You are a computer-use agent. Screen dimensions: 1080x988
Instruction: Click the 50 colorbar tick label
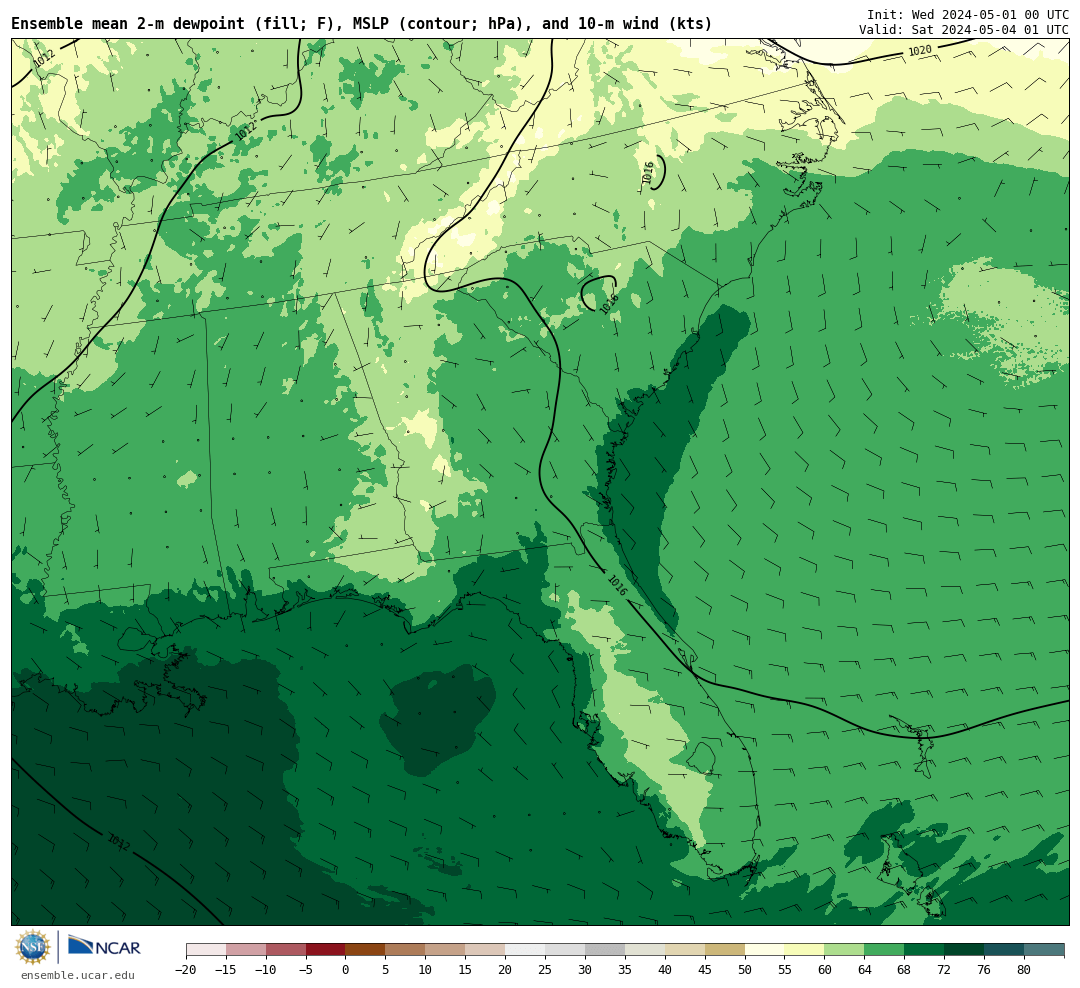tap(745, 970)
